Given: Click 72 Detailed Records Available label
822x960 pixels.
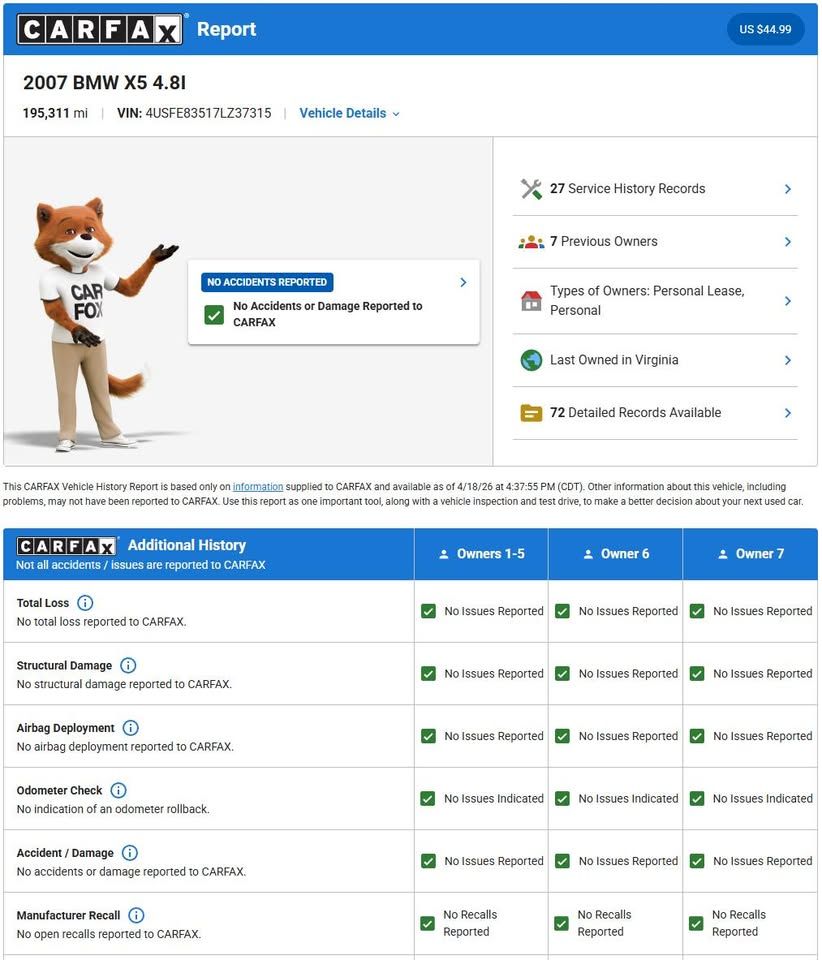Looking at the screenshot, I should [x=635, y=413].
